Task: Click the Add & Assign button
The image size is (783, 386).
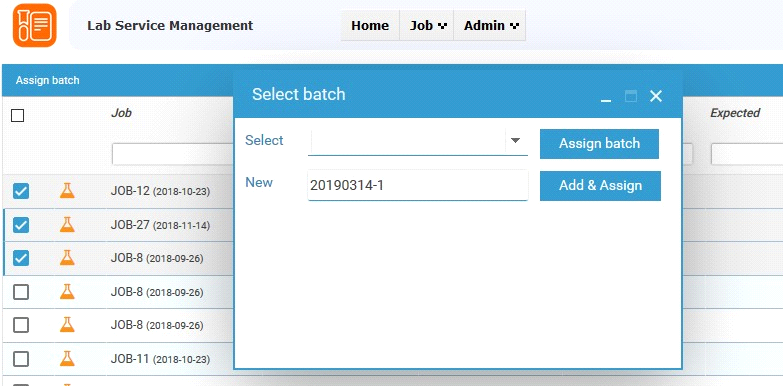Action: tap(600, 186)
